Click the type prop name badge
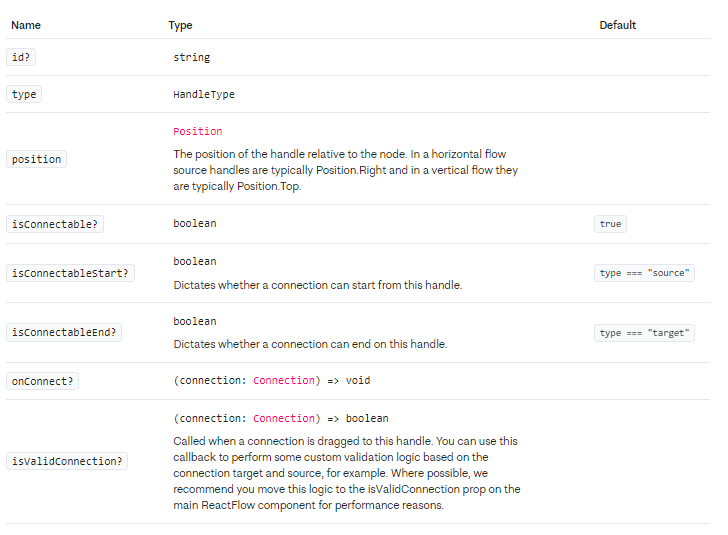Viewport: 728px width, 535px height. (24, 94)
